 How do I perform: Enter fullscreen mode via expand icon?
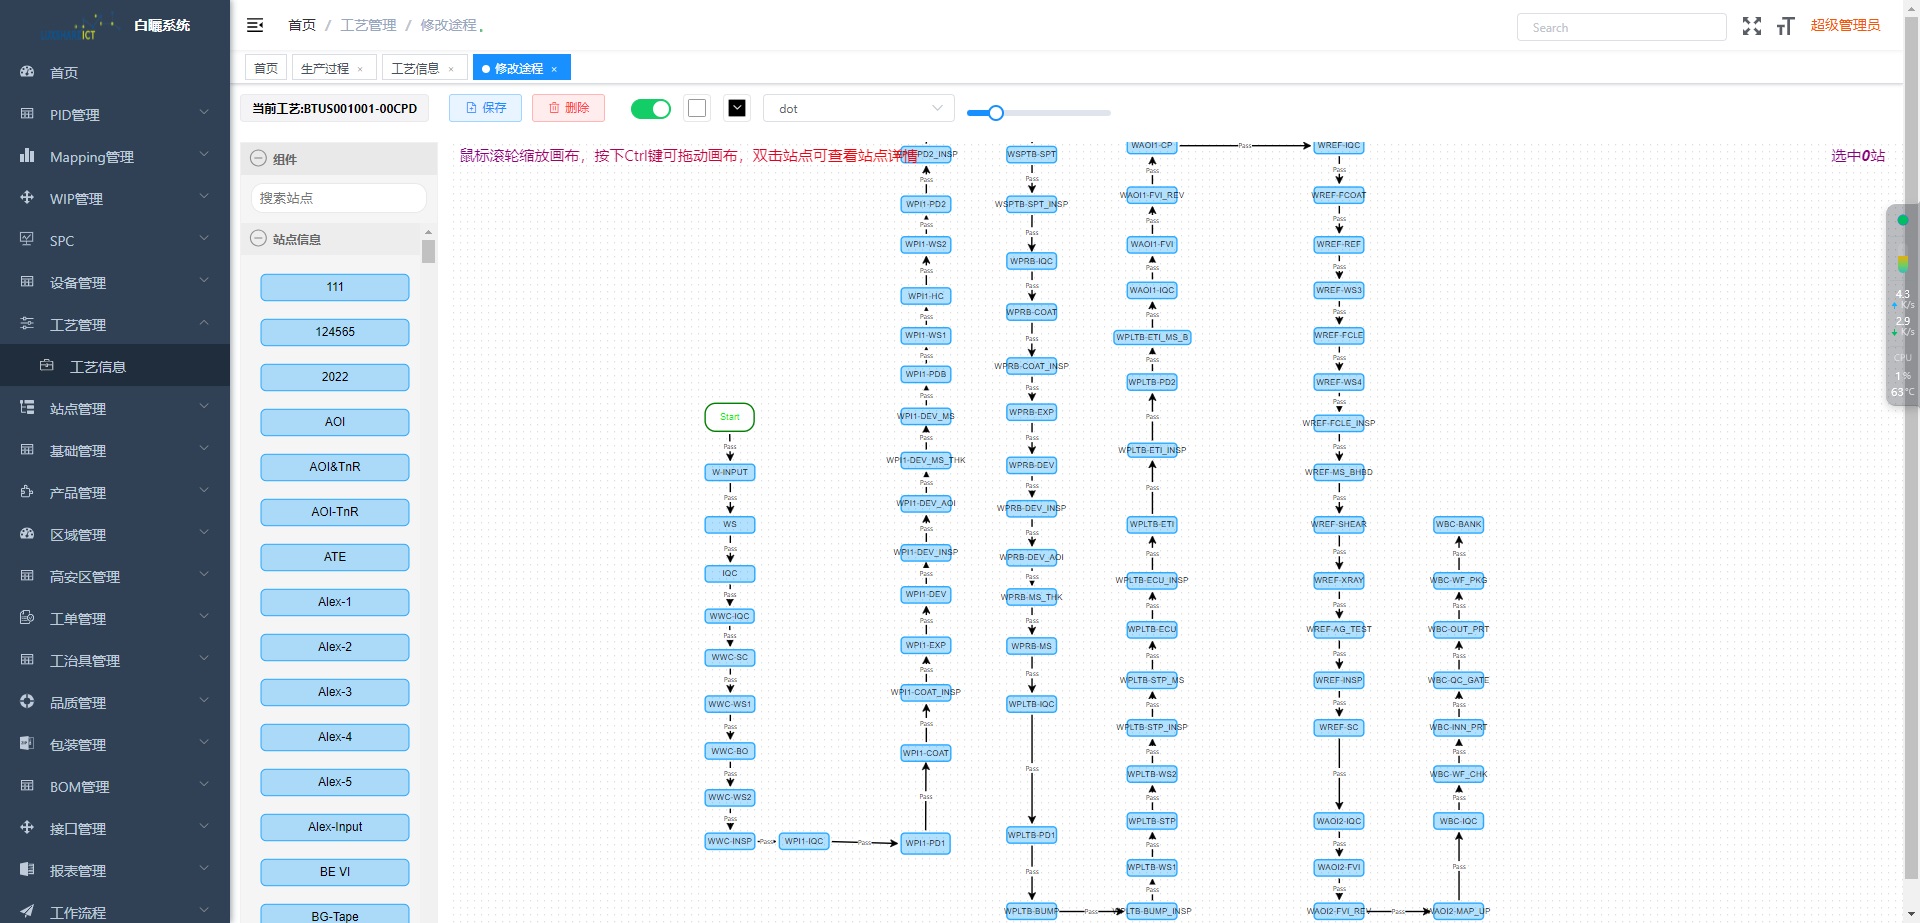click(1752, 26)
